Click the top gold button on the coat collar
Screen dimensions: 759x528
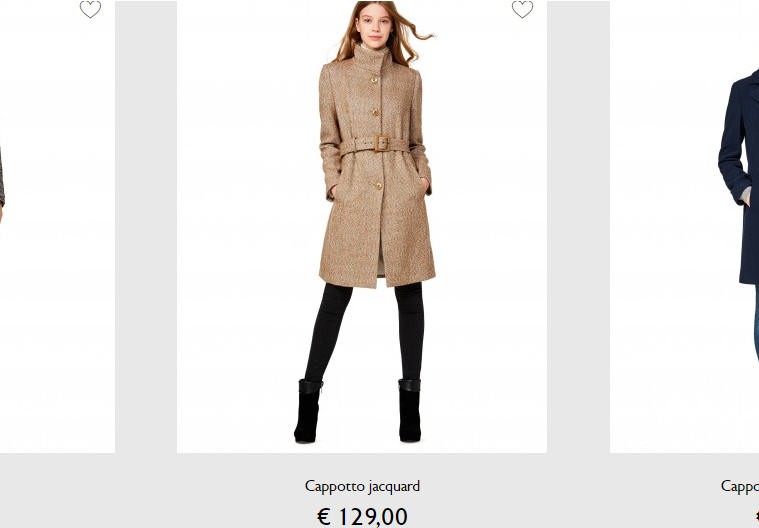pyautogui.click(x=374, y=80)
